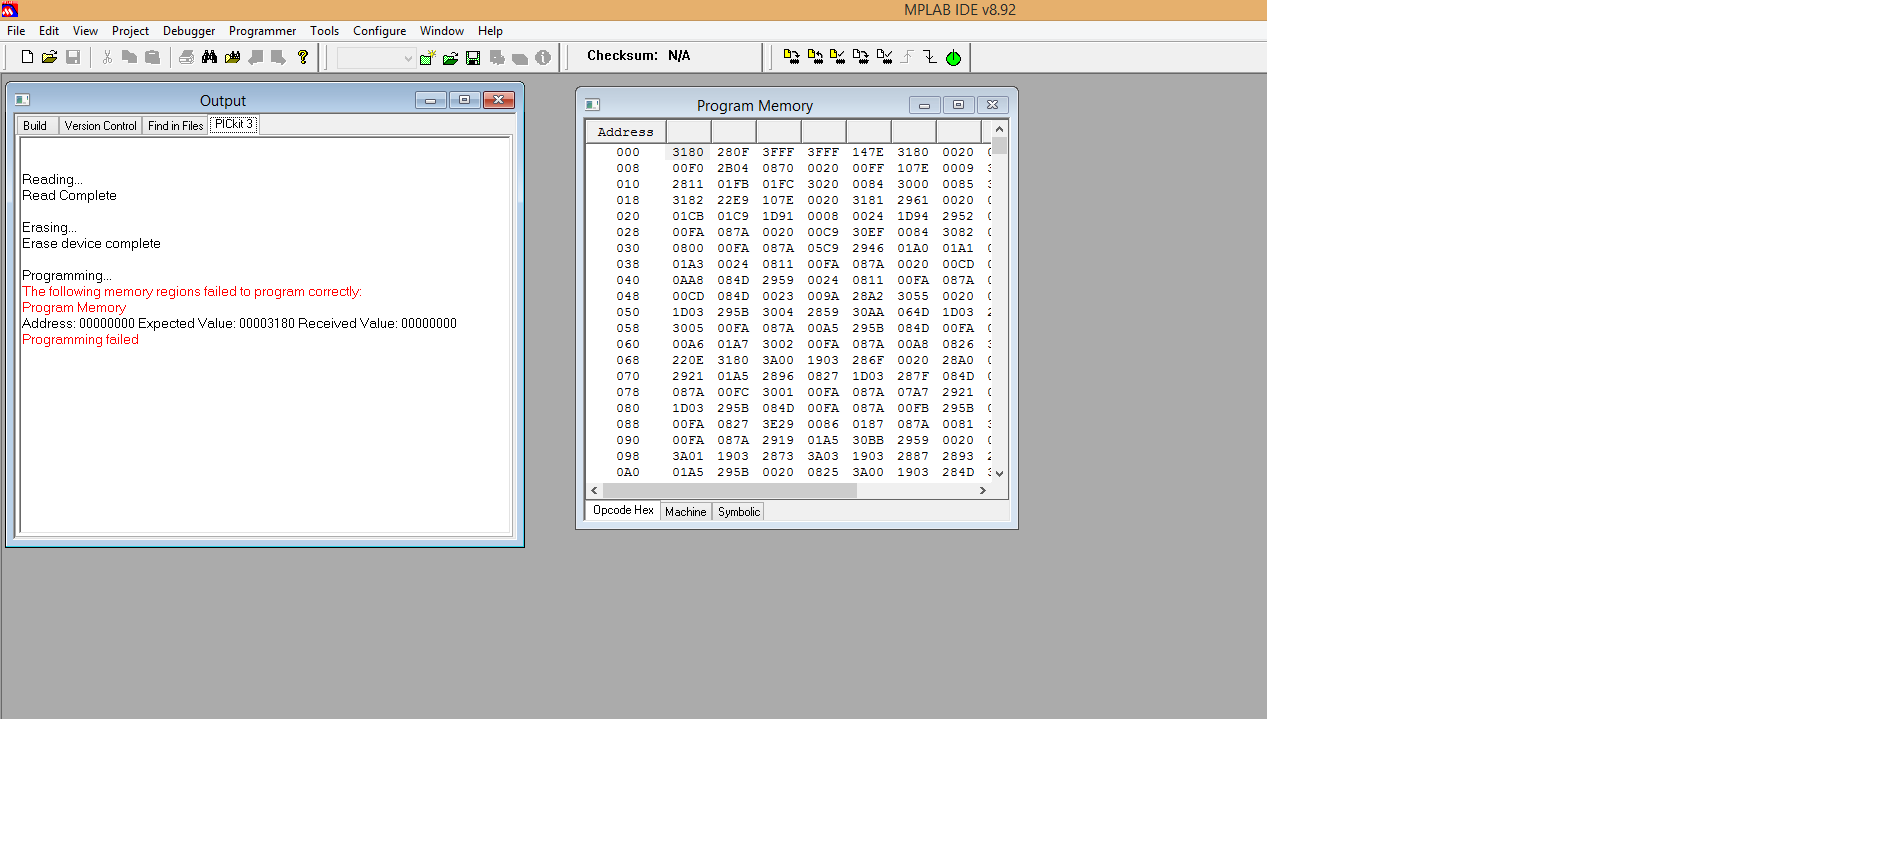1895x858 pixels.
Task: Minimize the Output window
Action: tap(431, 100)
